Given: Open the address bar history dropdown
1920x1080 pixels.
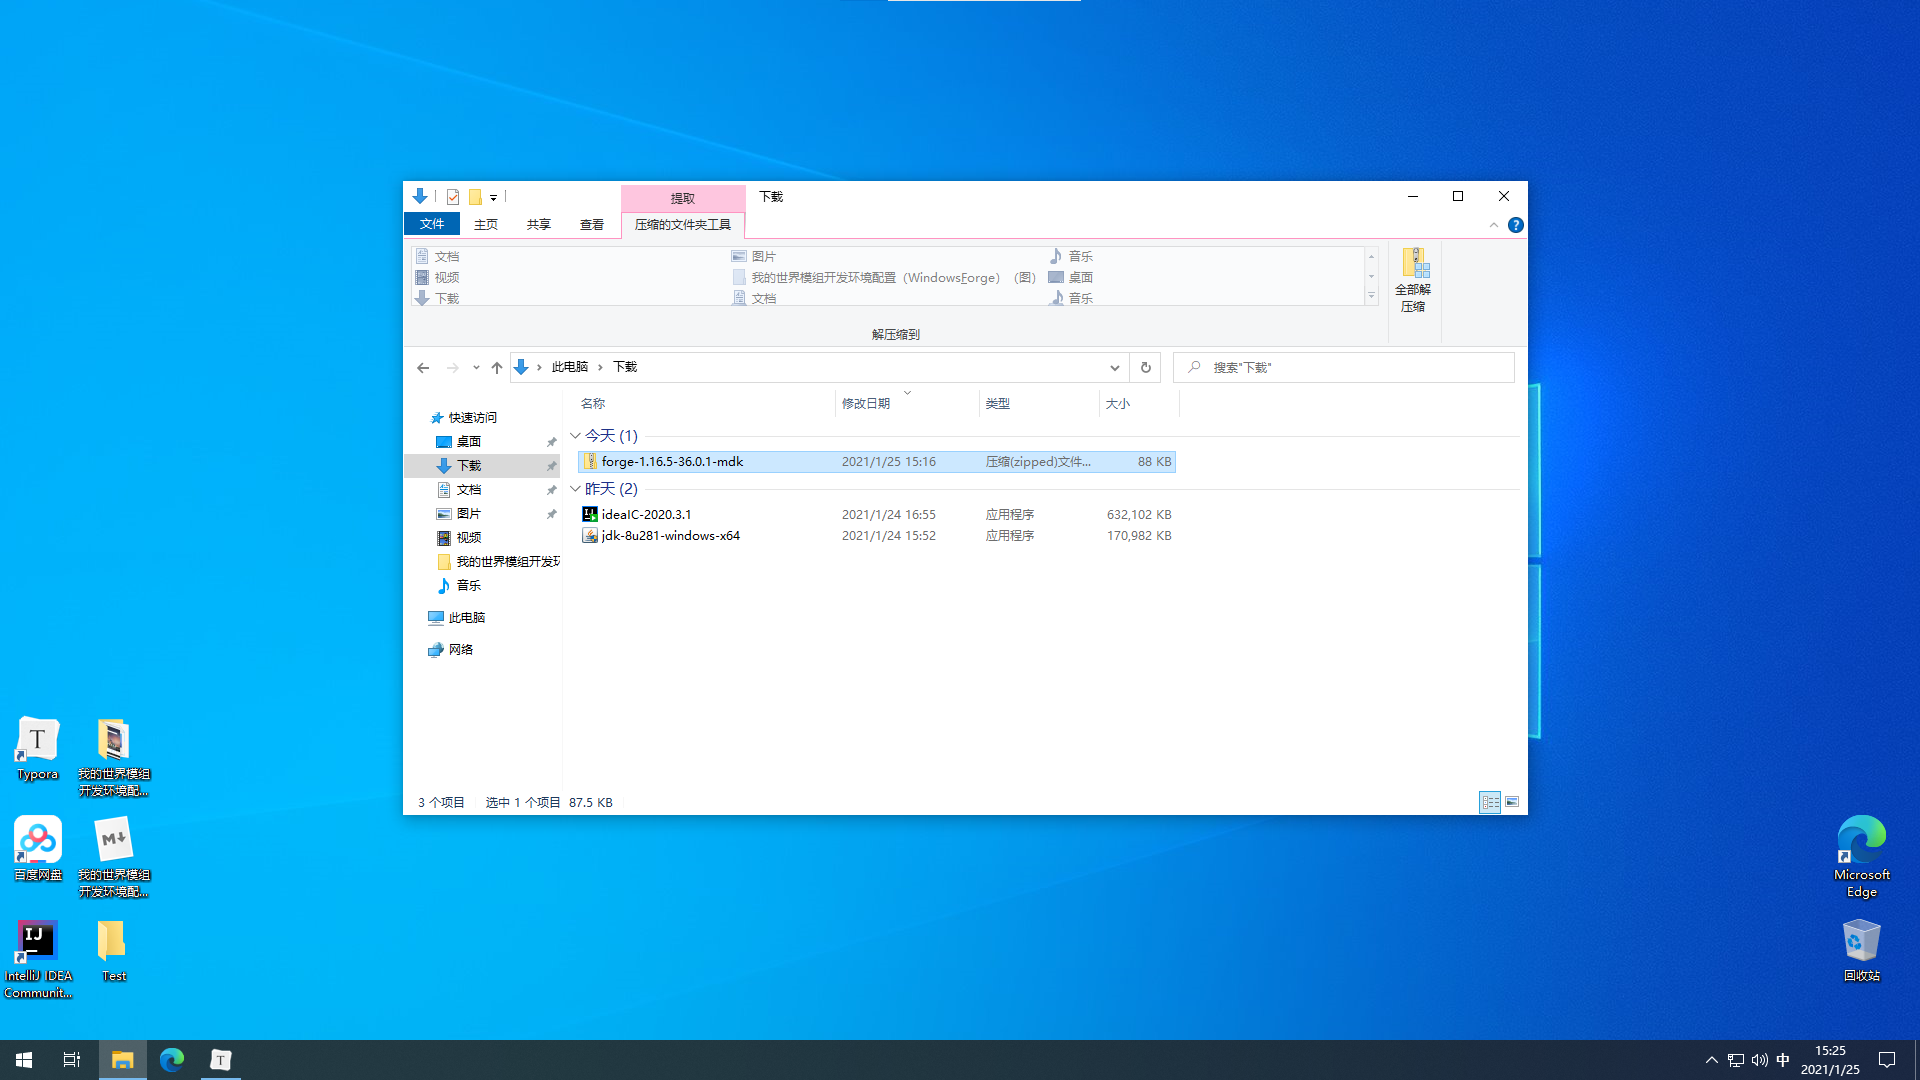Looking at the screenshot, I should pyautogui.click(x=1114, y=368).
